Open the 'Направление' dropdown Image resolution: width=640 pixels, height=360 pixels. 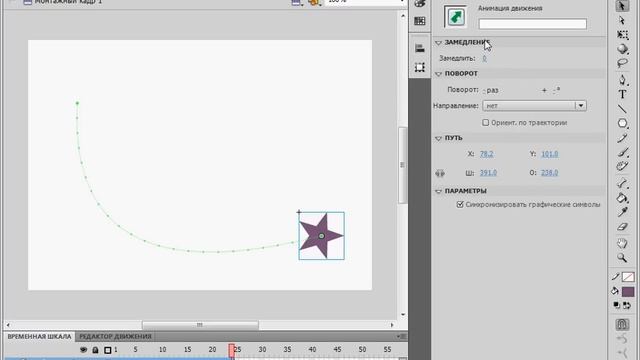pyautogui.click(x=534, y=106)
